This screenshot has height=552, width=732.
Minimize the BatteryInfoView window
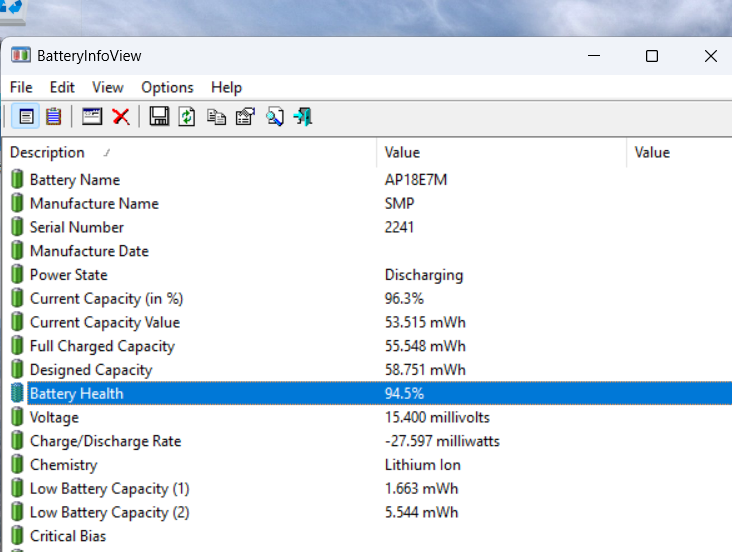click(594, 56)
